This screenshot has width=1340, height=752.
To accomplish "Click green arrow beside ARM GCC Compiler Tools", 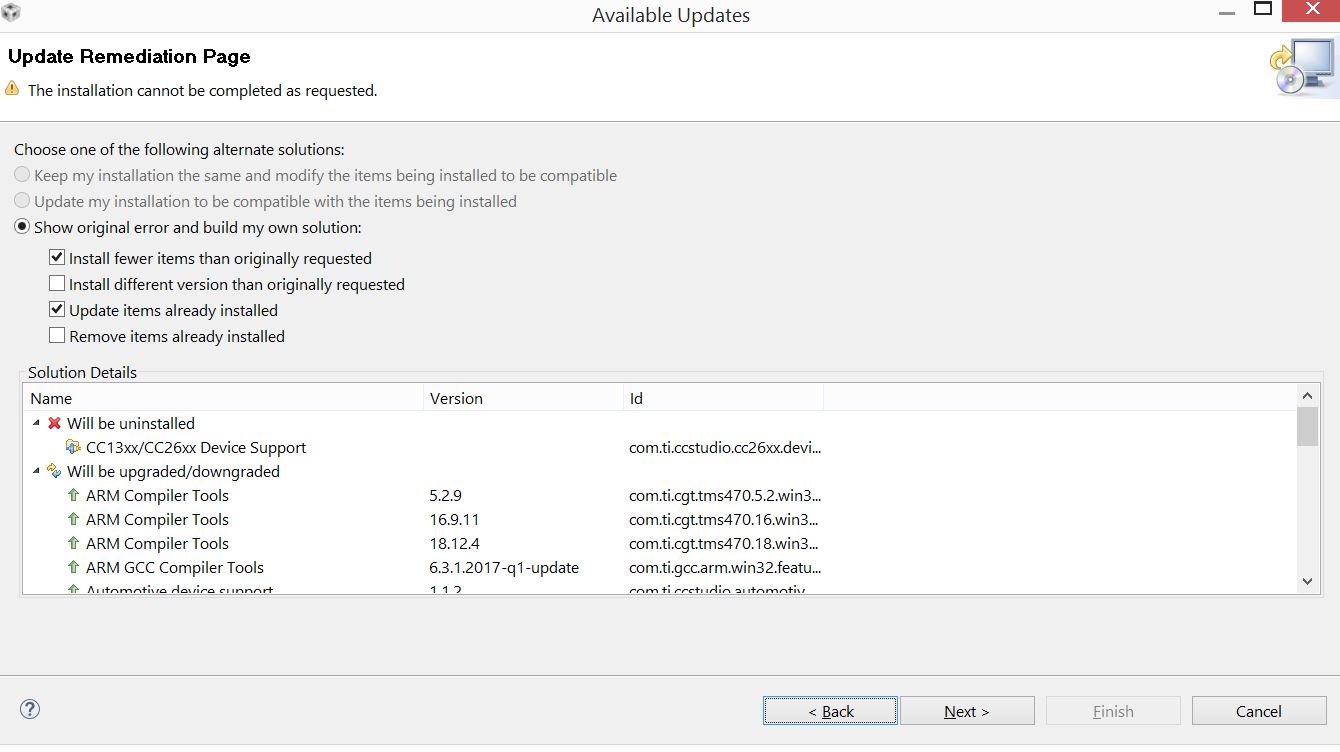I will pyautogui.click(x=73, y=568).
